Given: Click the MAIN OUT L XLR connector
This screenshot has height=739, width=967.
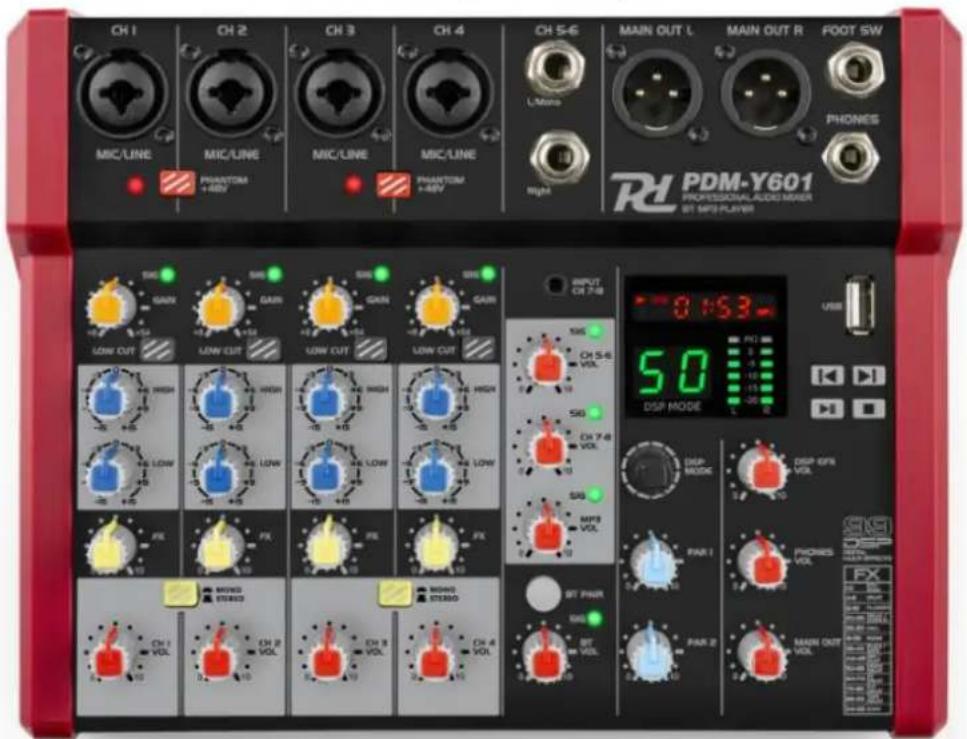Looking at the screenshot, I should (657, 93).
